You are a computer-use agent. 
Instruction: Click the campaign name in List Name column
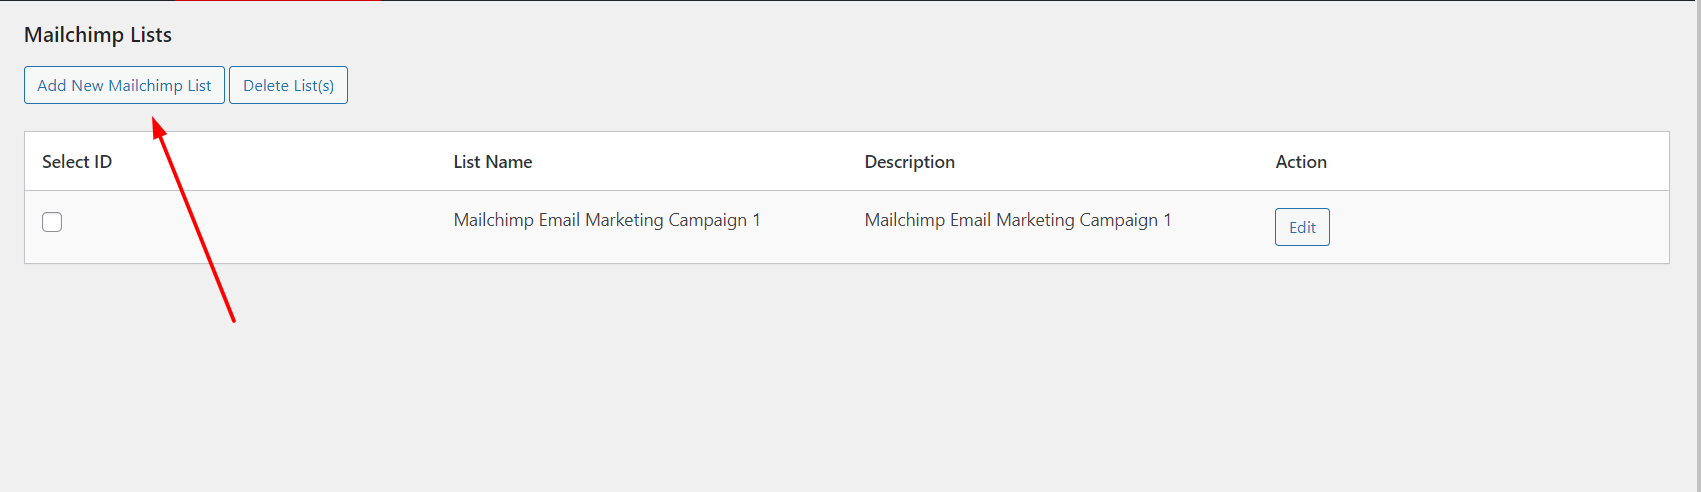[606, 220]
